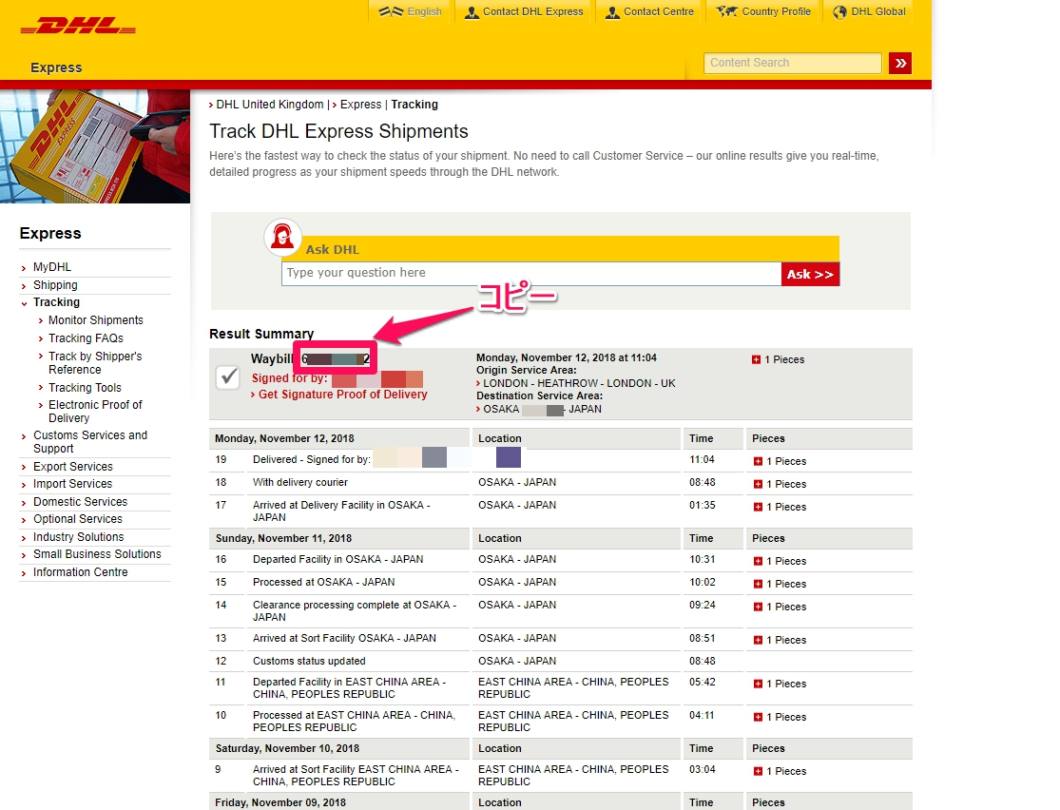Click the Country Profile world map icon
The width and height of the screenshot is (1060, 810).
(727, 11)
